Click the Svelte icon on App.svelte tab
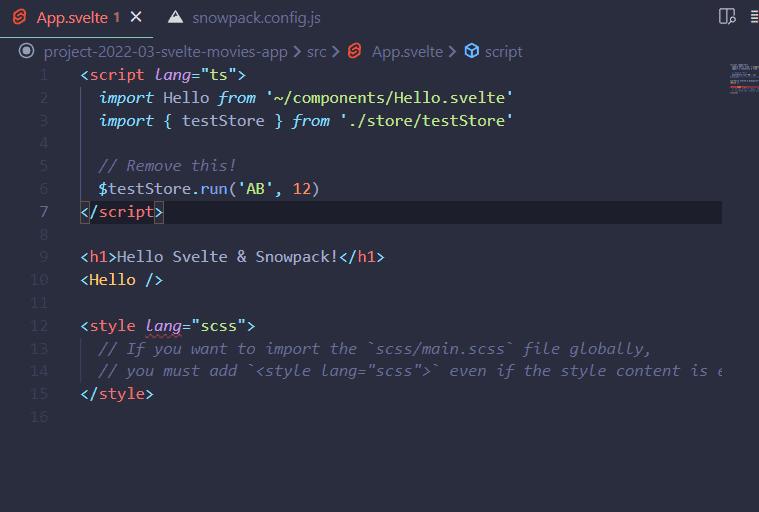759x512 pixels. 20,17
